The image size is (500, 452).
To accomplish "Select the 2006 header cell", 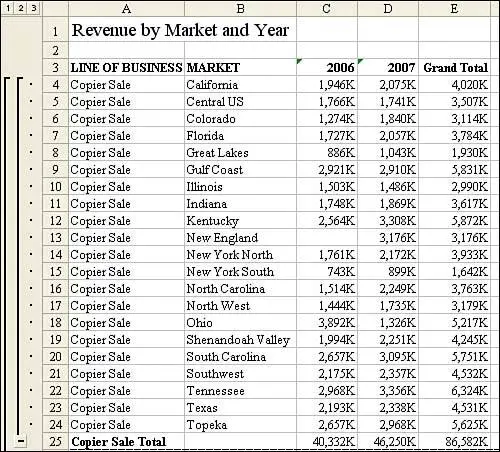I will (327, 67).
